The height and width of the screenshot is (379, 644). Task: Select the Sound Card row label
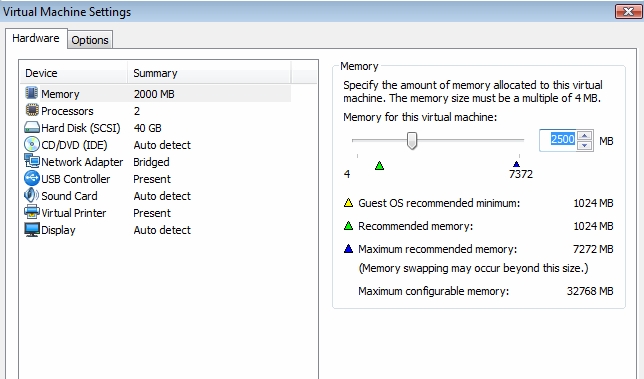point(69,196)
